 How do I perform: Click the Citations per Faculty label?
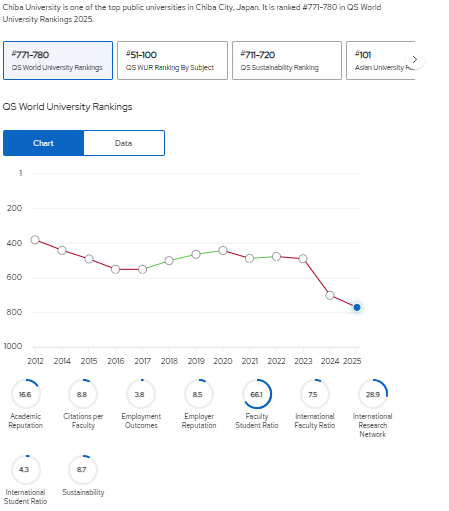click(83, 421)
